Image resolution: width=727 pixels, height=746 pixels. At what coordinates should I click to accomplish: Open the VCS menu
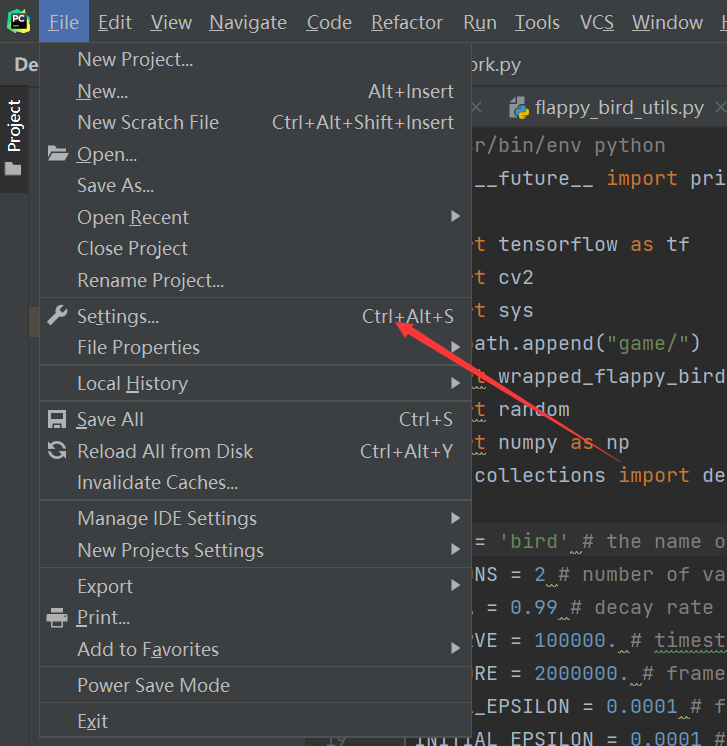coord(597,22)
